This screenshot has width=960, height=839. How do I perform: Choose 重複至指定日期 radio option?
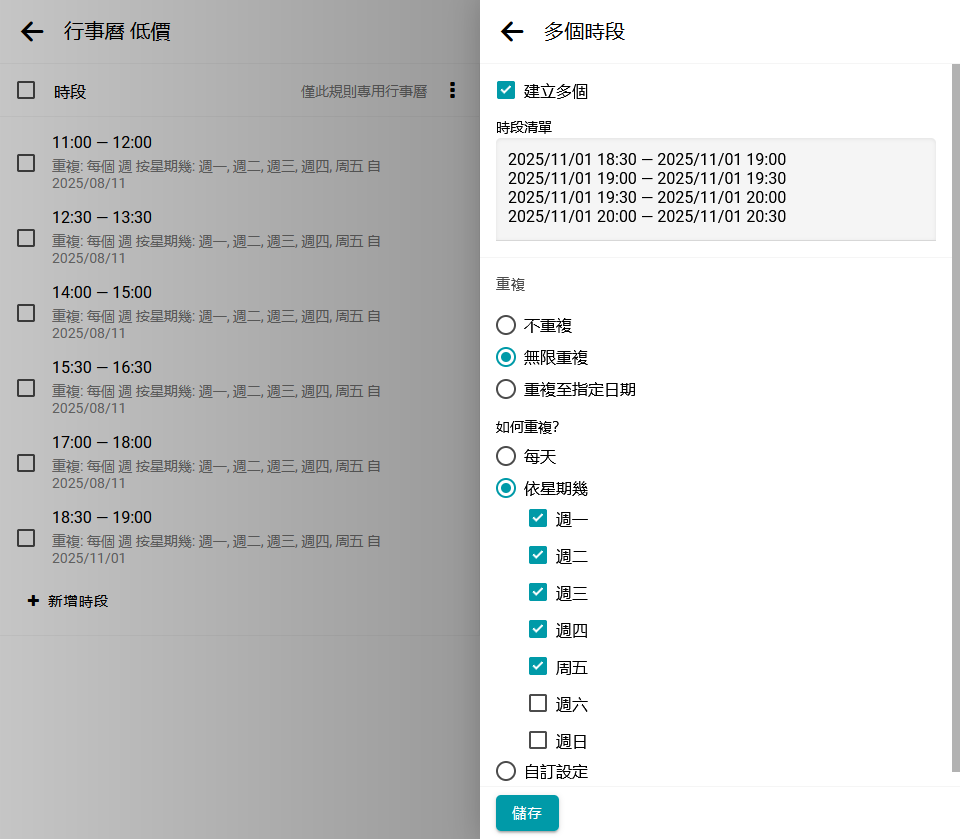point(506,389)
